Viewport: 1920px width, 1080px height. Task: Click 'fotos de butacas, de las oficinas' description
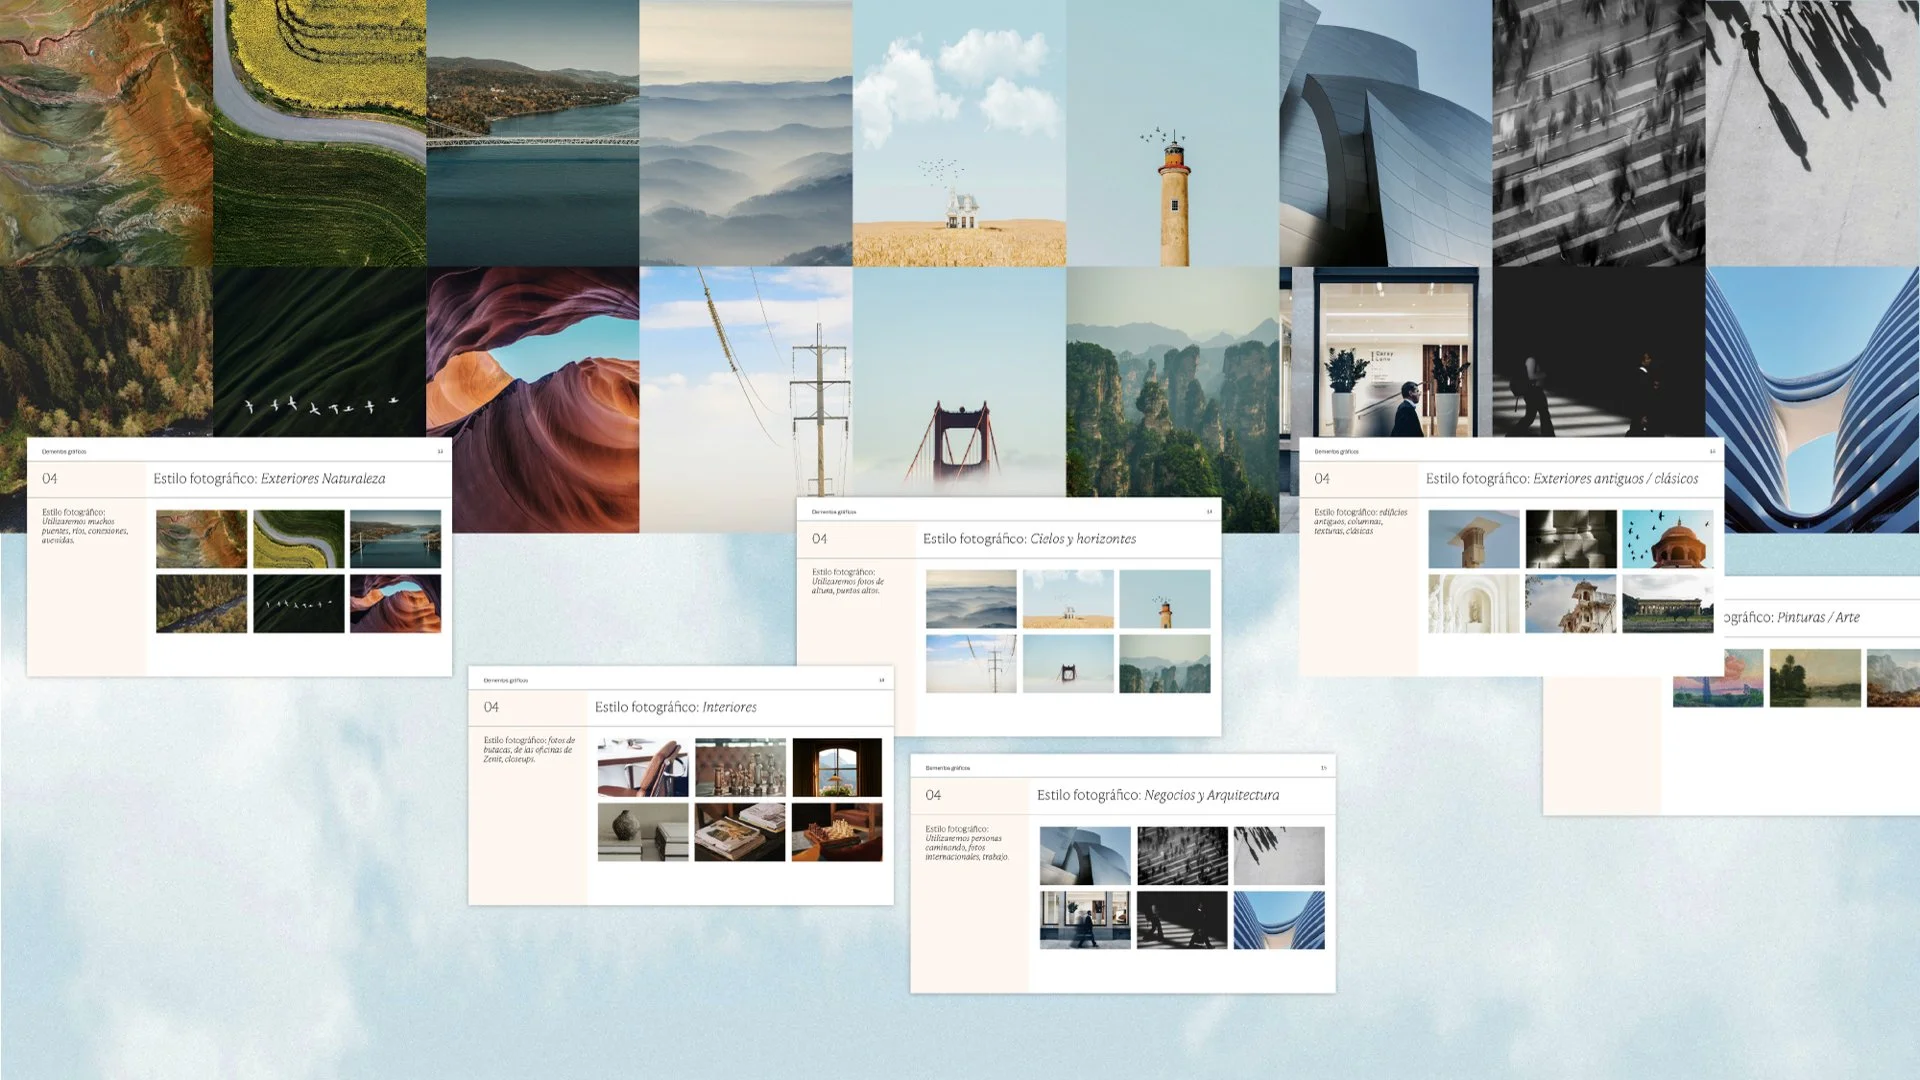click(x=528, y=750)
